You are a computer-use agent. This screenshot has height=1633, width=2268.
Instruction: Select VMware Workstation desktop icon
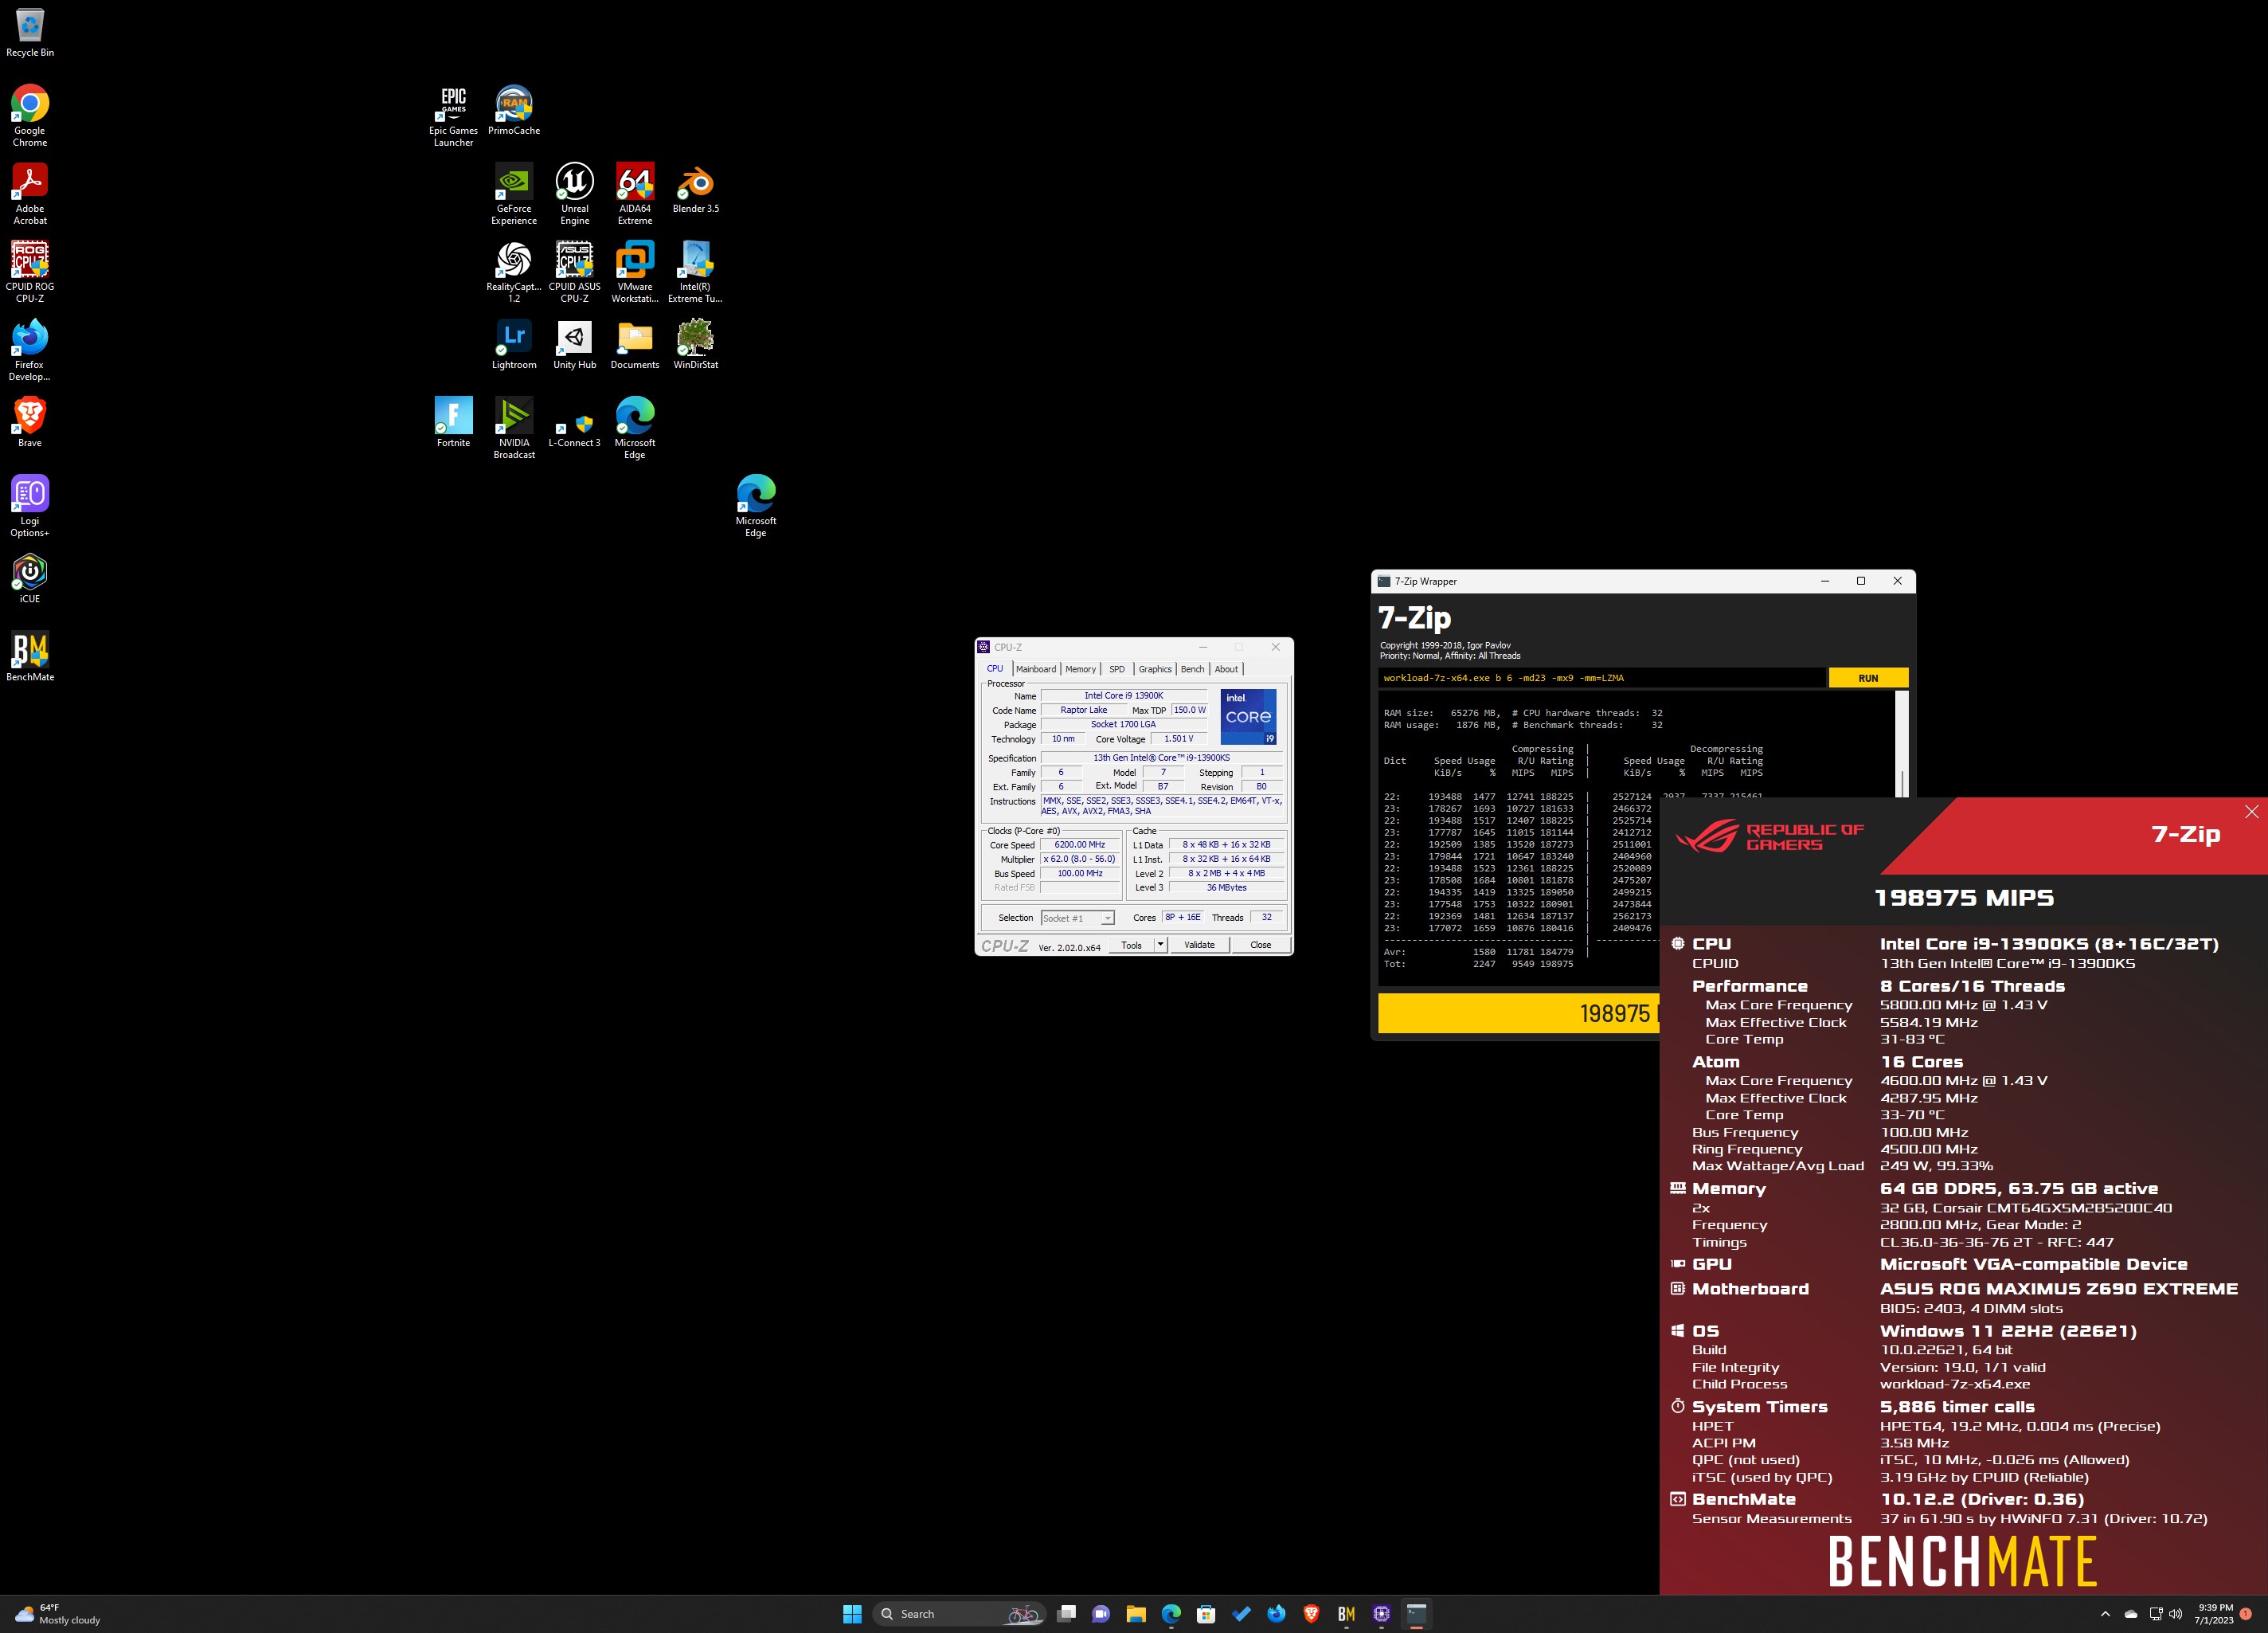635,272
